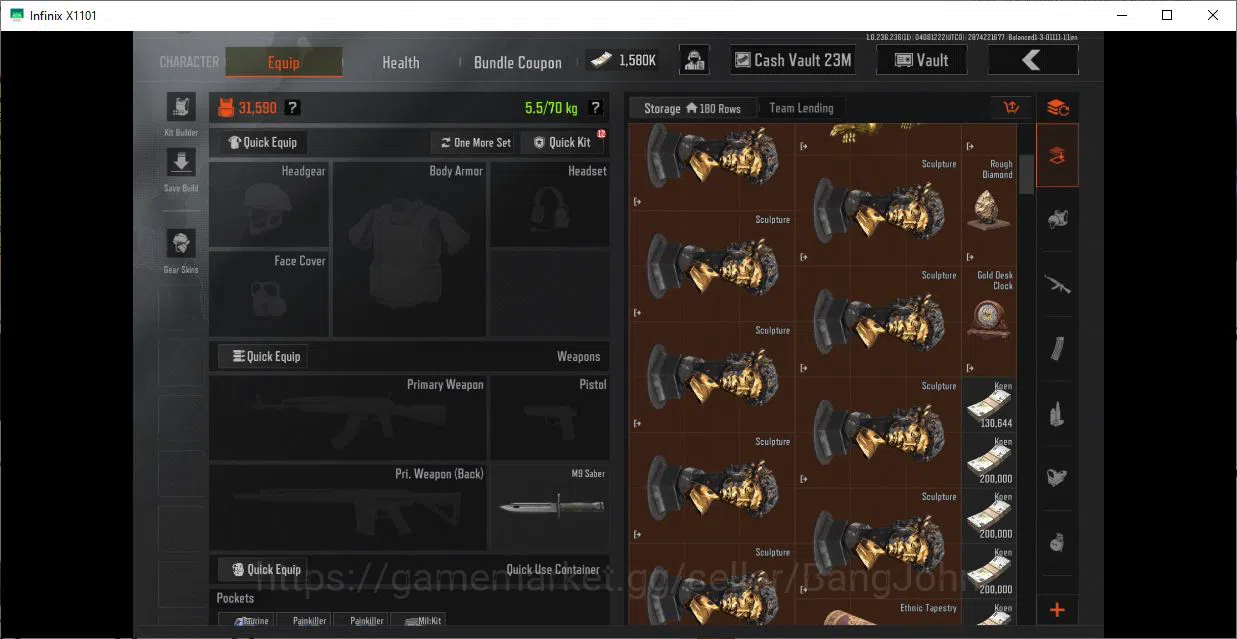This screenshot has width=1237, height=639.
Task: Click the auto-sort storage icon
Action: coord(1011,108)
